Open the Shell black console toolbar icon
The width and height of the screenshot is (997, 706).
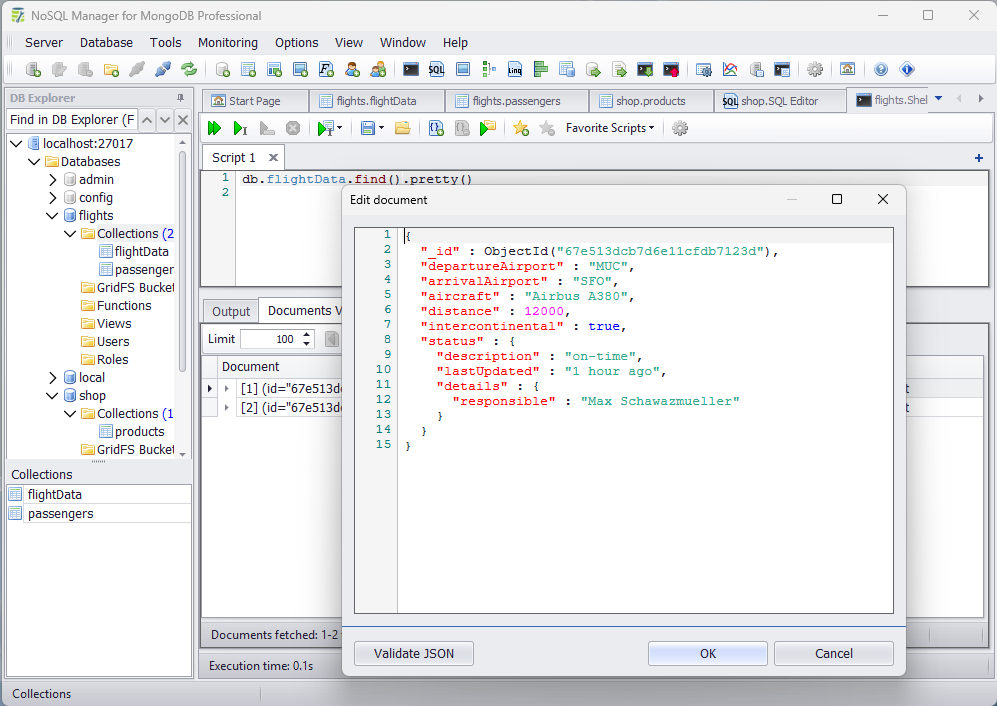click(x=411, y=69)
